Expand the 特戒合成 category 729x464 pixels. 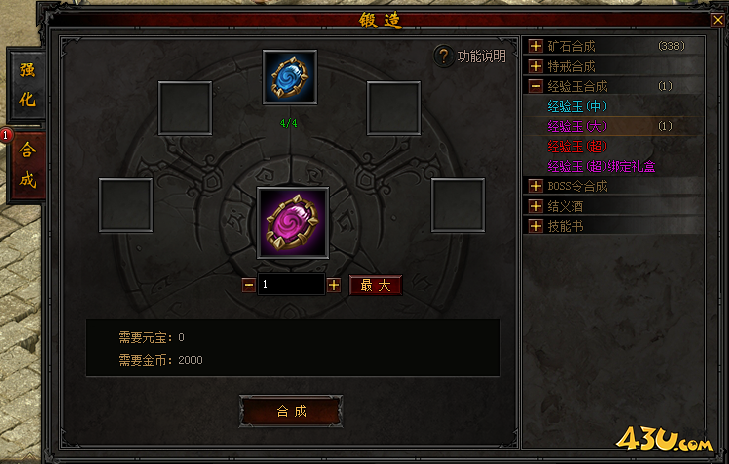coord(536,66)
